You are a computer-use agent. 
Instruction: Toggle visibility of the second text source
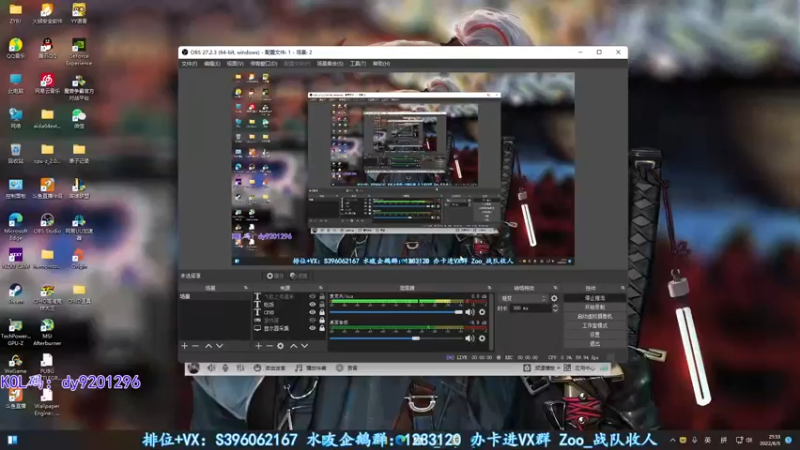tap(312, 305)
